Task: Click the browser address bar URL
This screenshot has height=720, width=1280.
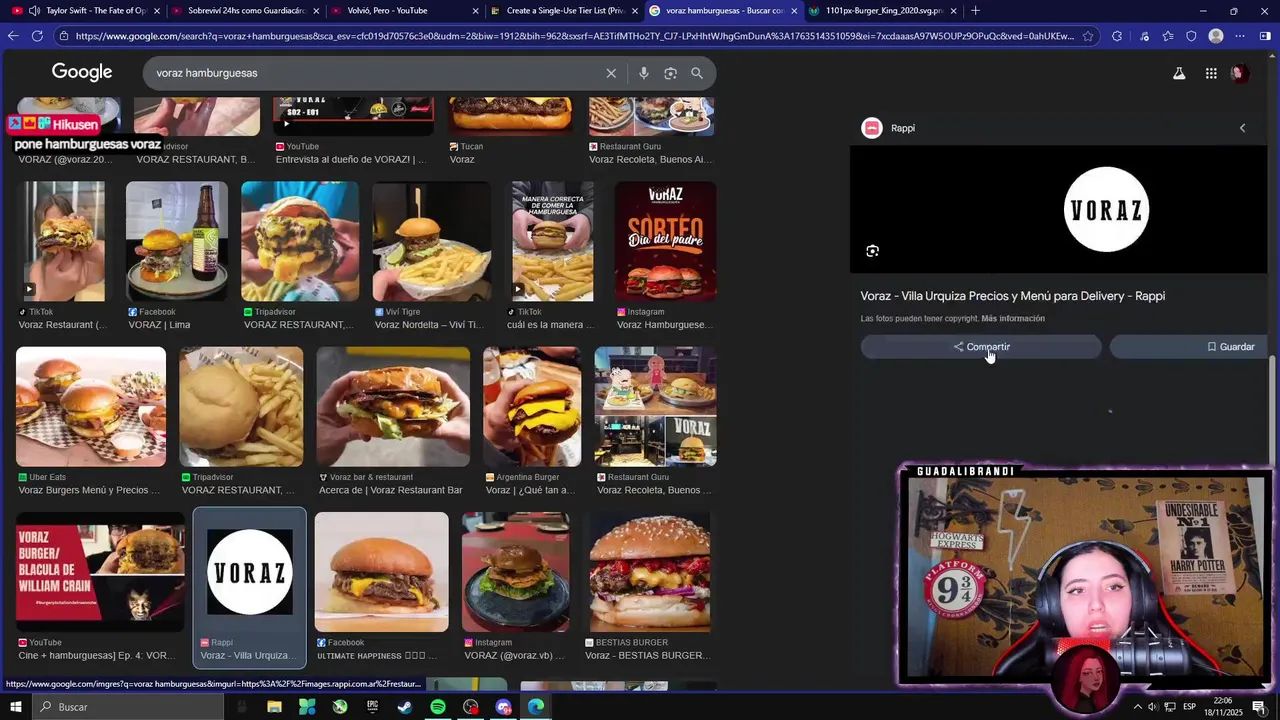Action: click(575, 36)
